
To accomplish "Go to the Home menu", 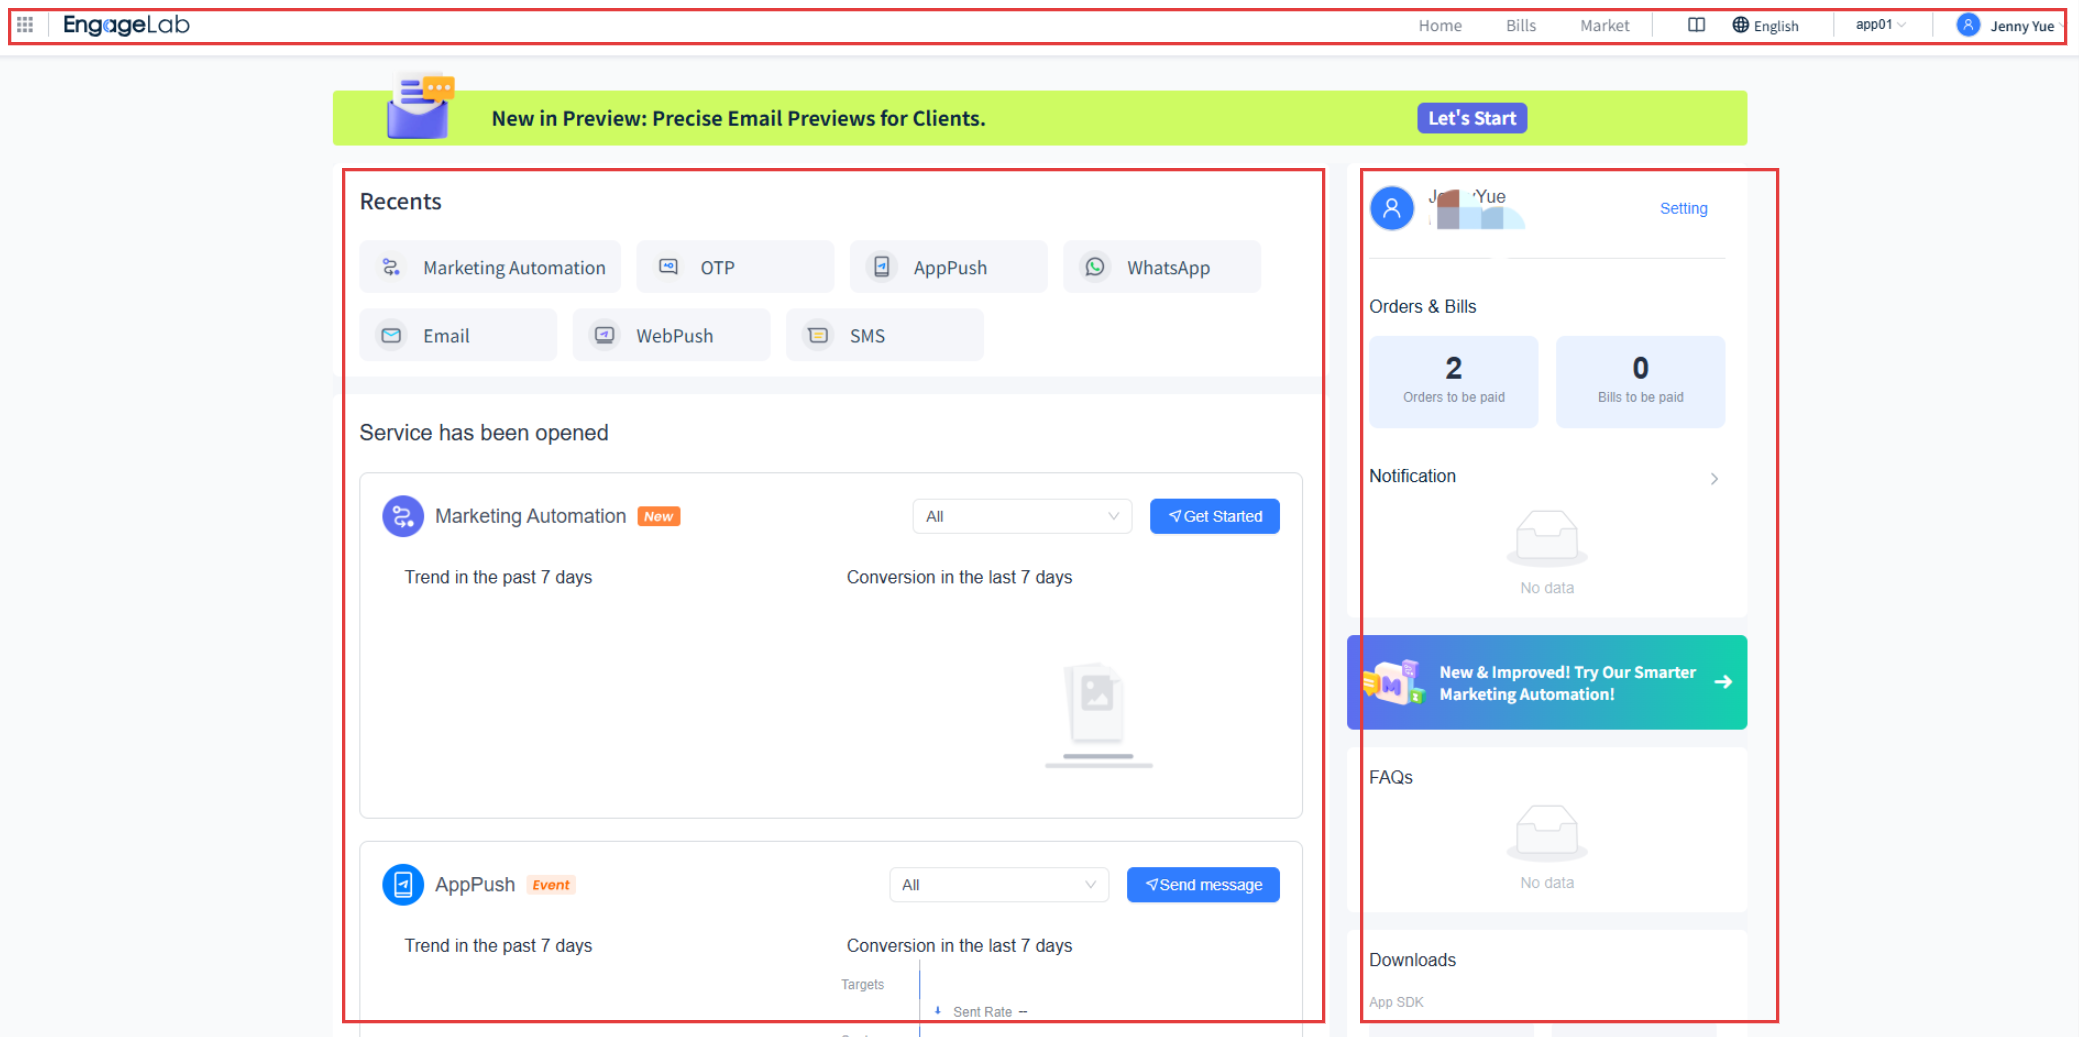I will [1440, 25].
